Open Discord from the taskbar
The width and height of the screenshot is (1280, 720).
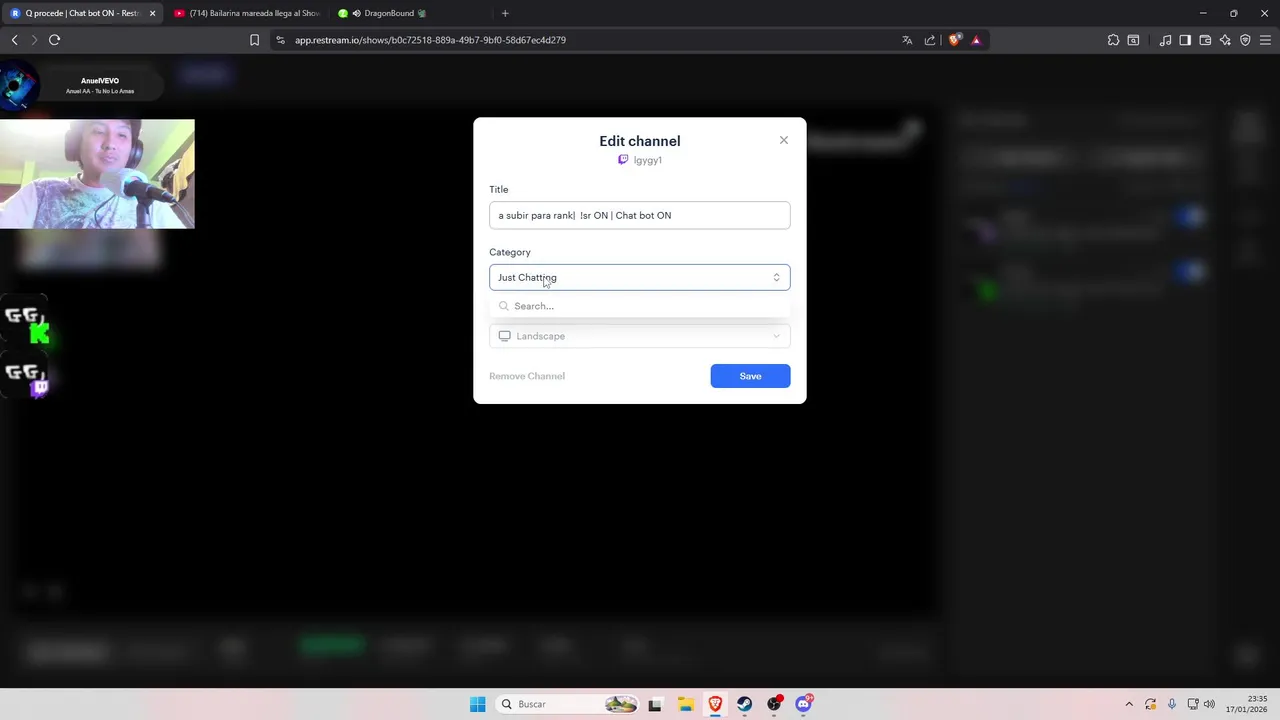pos(804,704)
